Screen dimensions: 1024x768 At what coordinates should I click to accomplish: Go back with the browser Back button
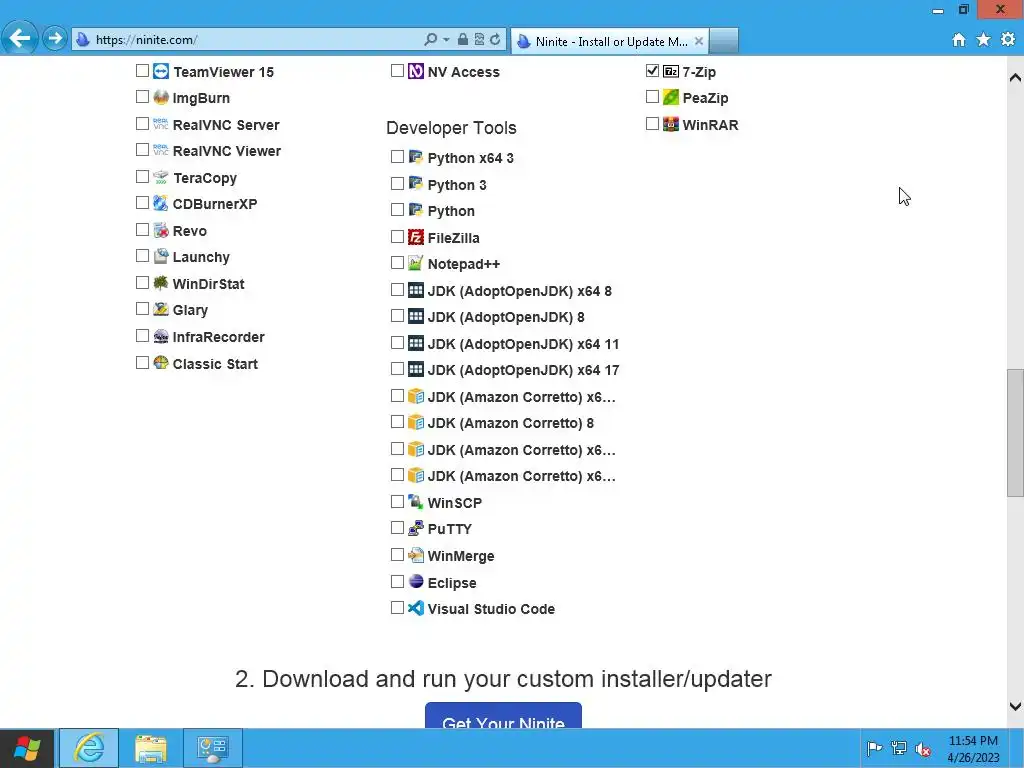tap(20, 39)
